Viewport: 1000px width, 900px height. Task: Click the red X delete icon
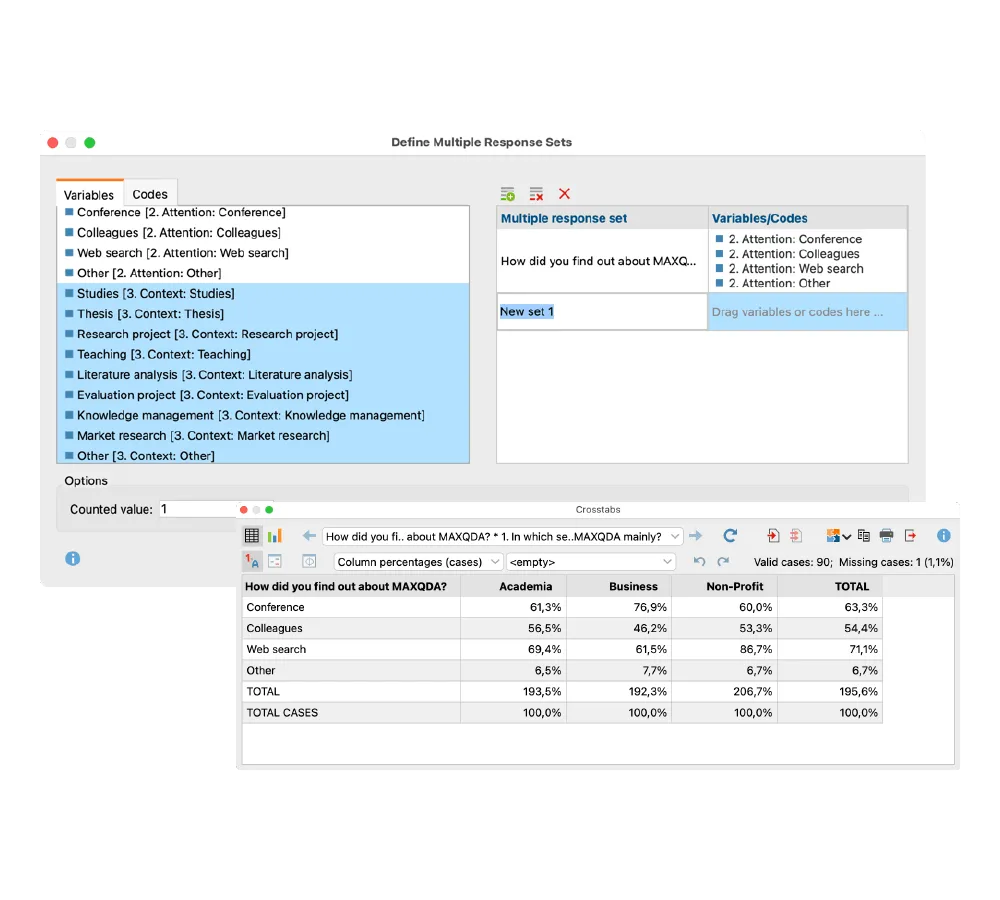pos(564,194)
